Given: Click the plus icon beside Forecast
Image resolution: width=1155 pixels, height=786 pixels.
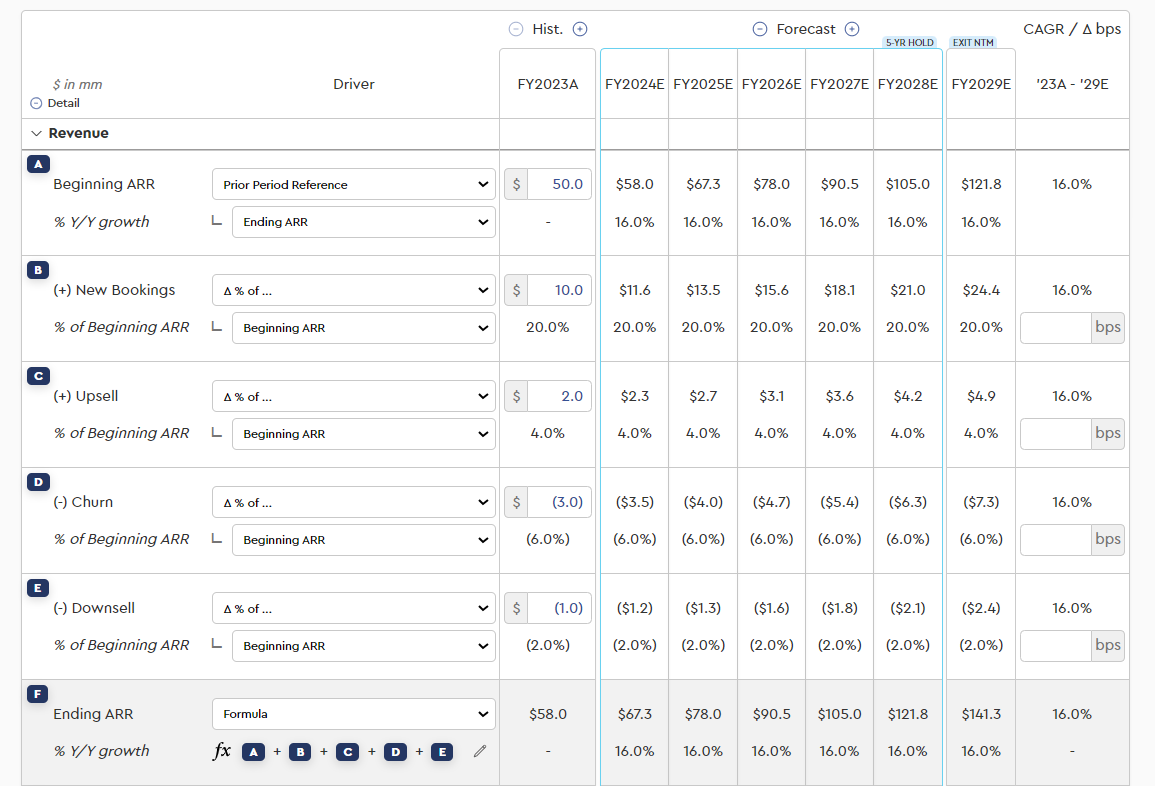Looking at the screenshot, I should pos(852,29).
